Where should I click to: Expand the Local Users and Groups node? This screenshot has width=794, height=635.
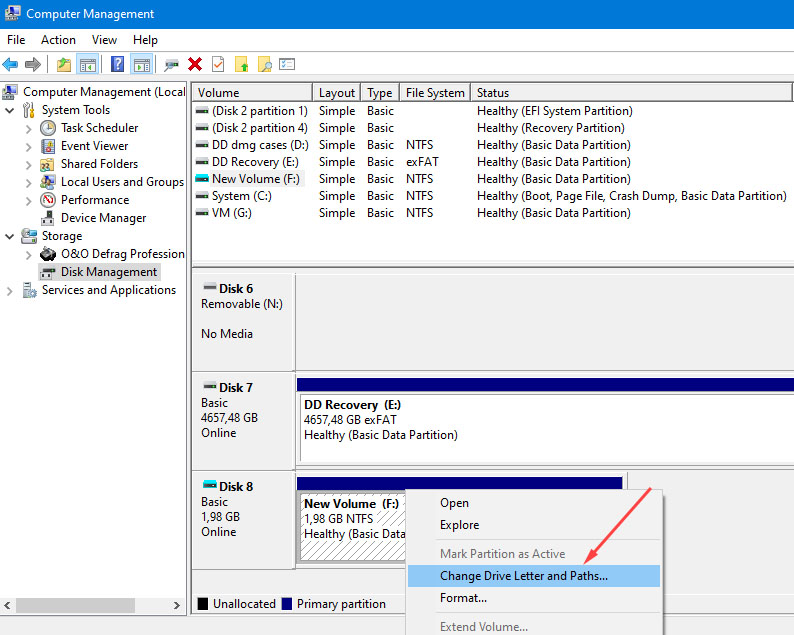(x=28, y=183)
